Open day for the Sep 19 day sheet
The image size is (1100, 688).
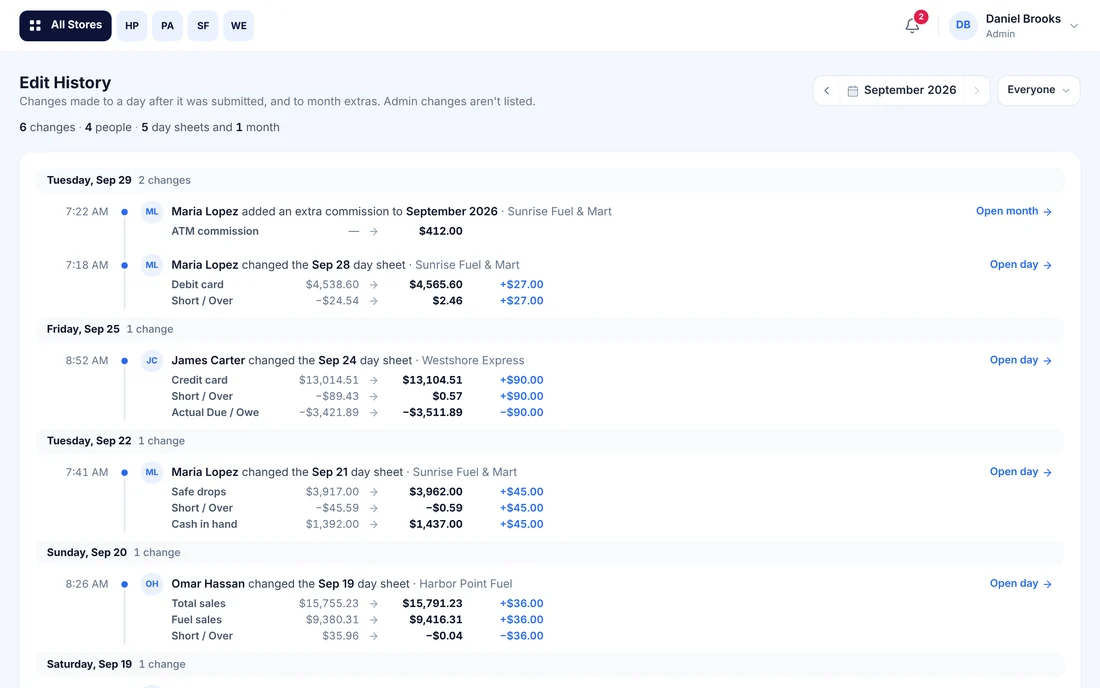tap(1021, 584)
